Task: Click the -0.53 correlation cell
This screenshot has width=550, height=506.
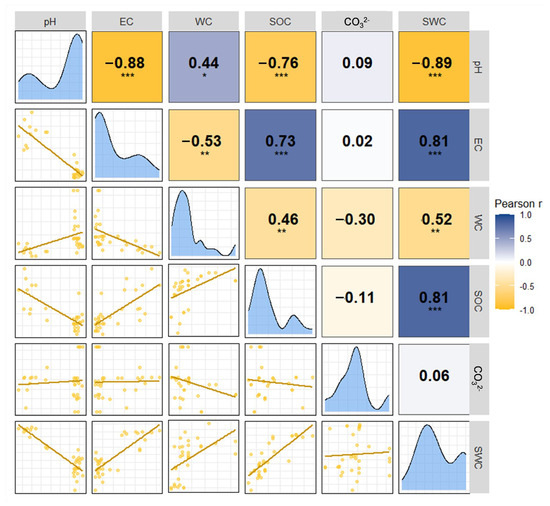Action: pyautogui.click(x=204, y=145)
